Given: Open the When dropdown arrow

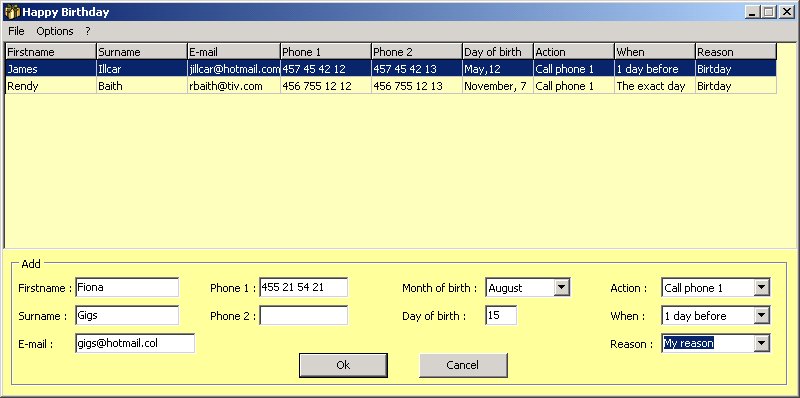Looking at the screenshot, I should 761,316.
